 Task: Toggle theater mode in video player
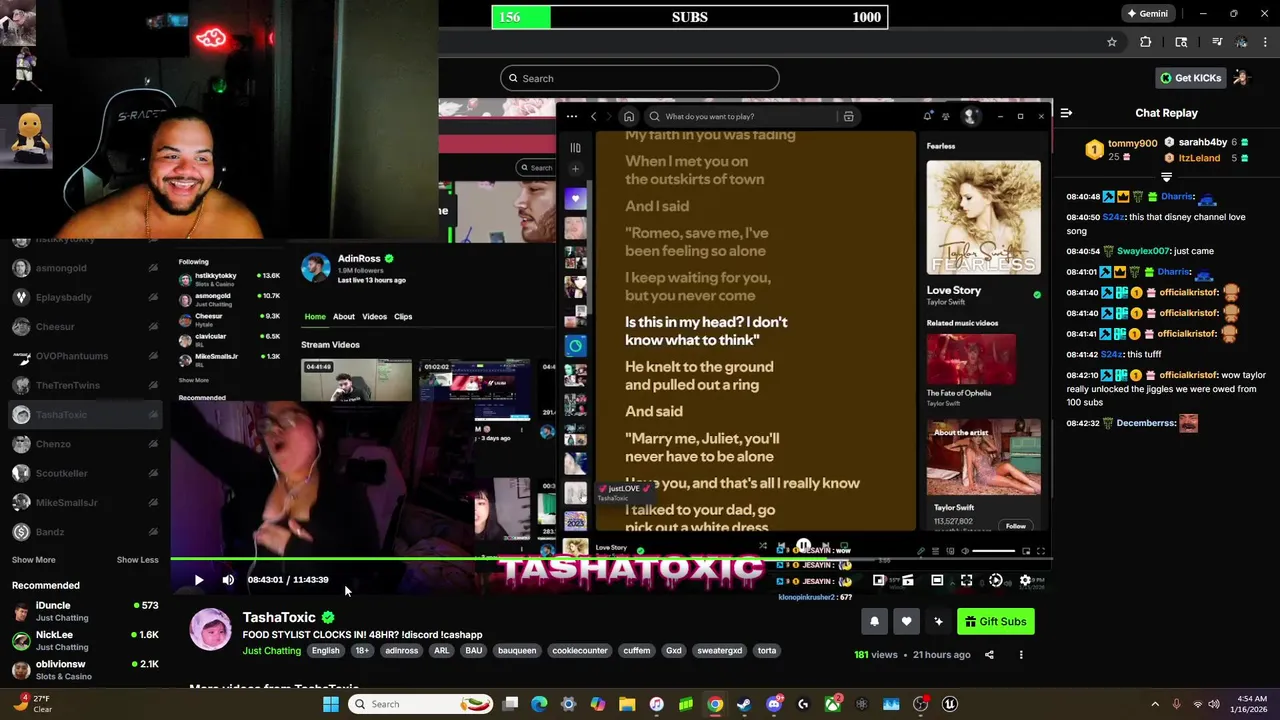(x=937, y=580)
